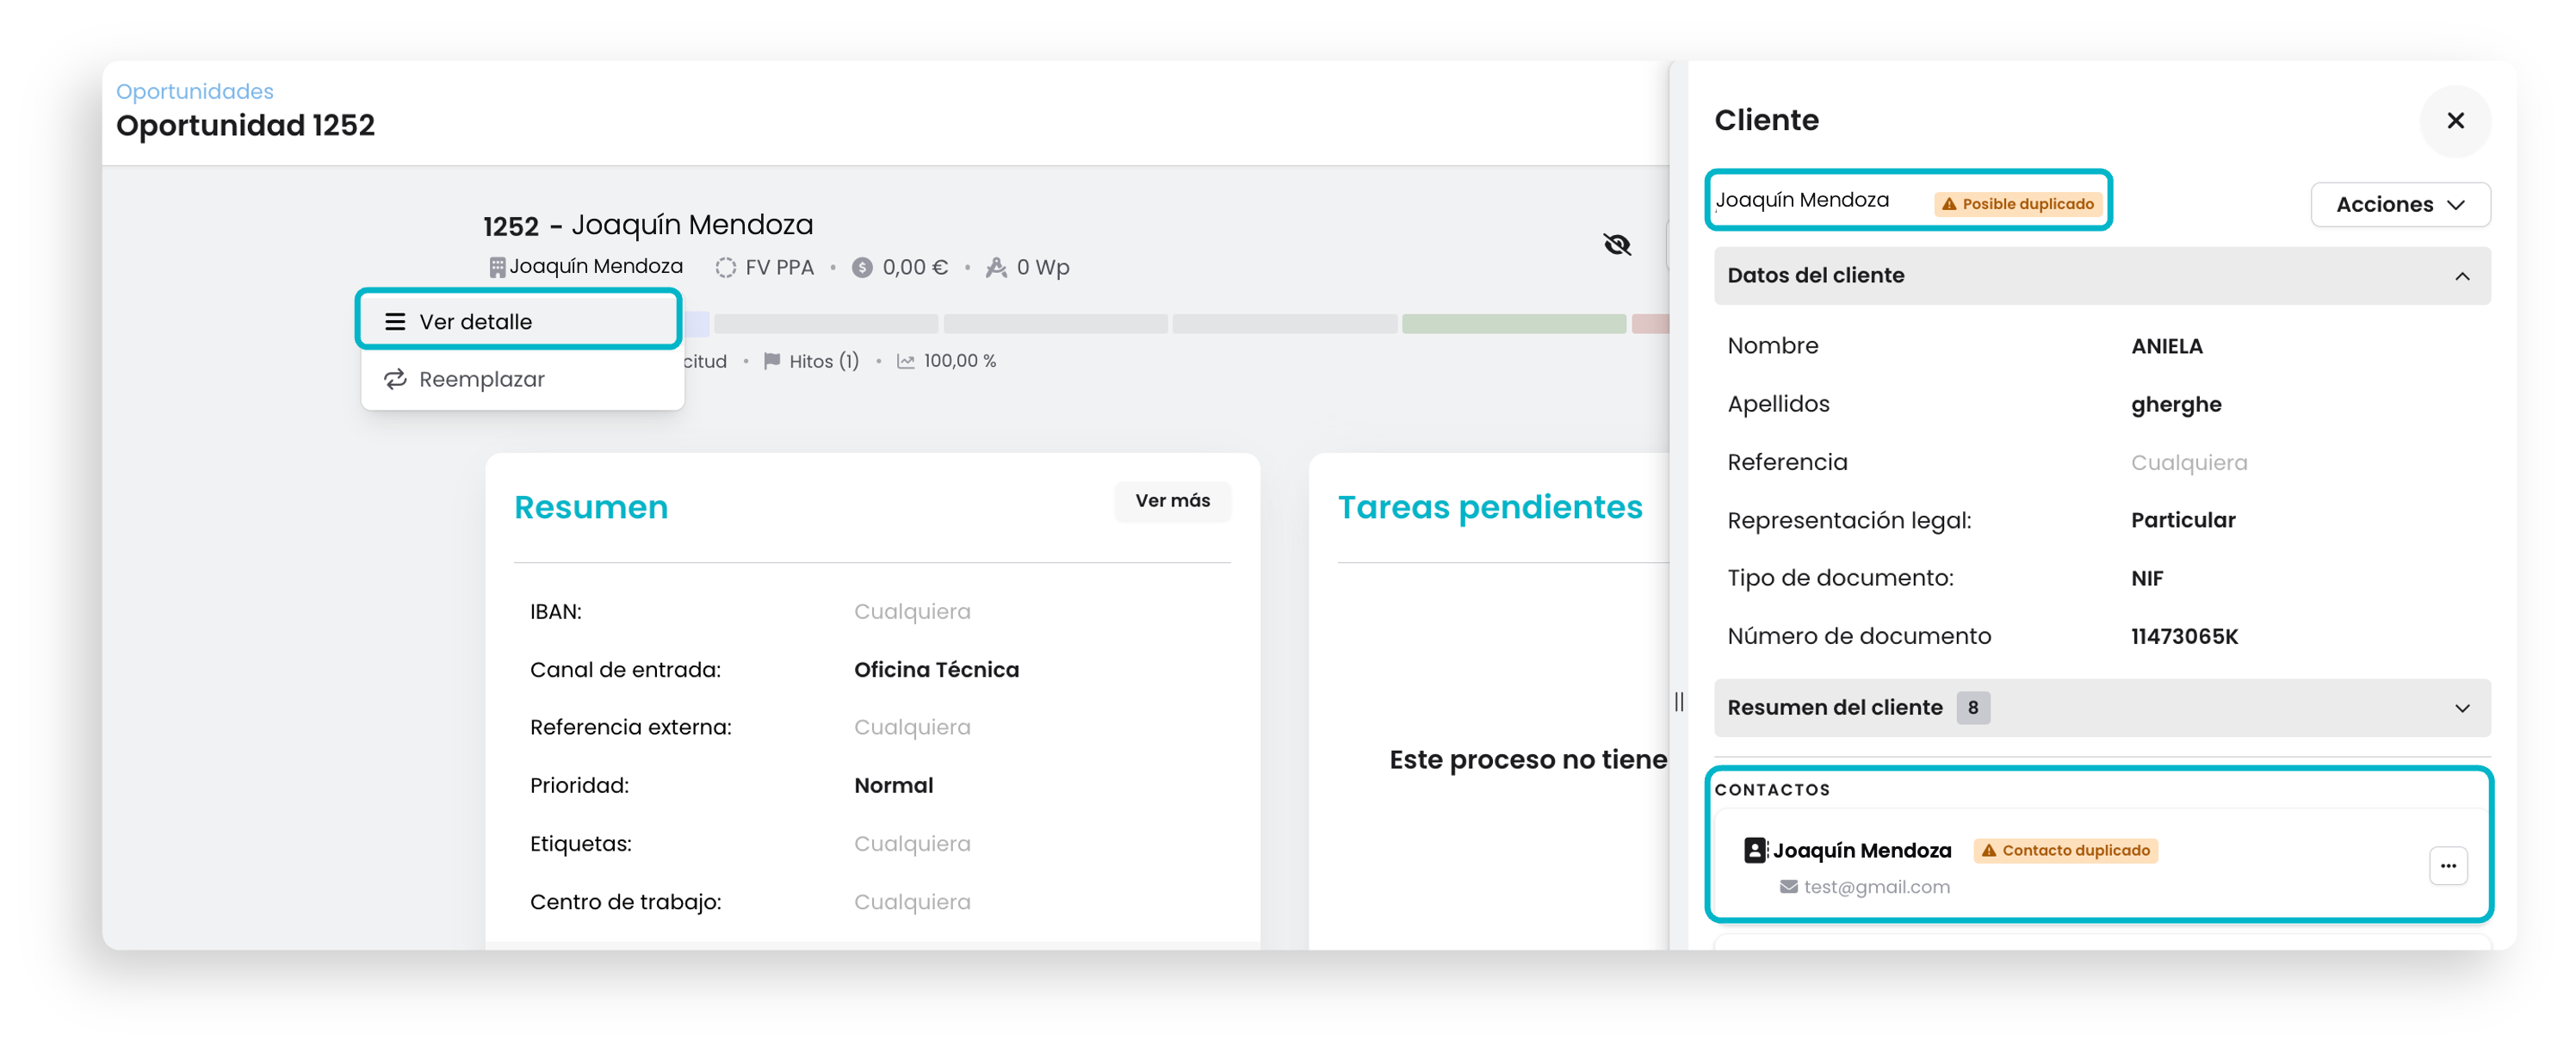Select Ver detalle from the menu
Viewport: 2576px width, 1053px height.
click(x=520, y=321)
